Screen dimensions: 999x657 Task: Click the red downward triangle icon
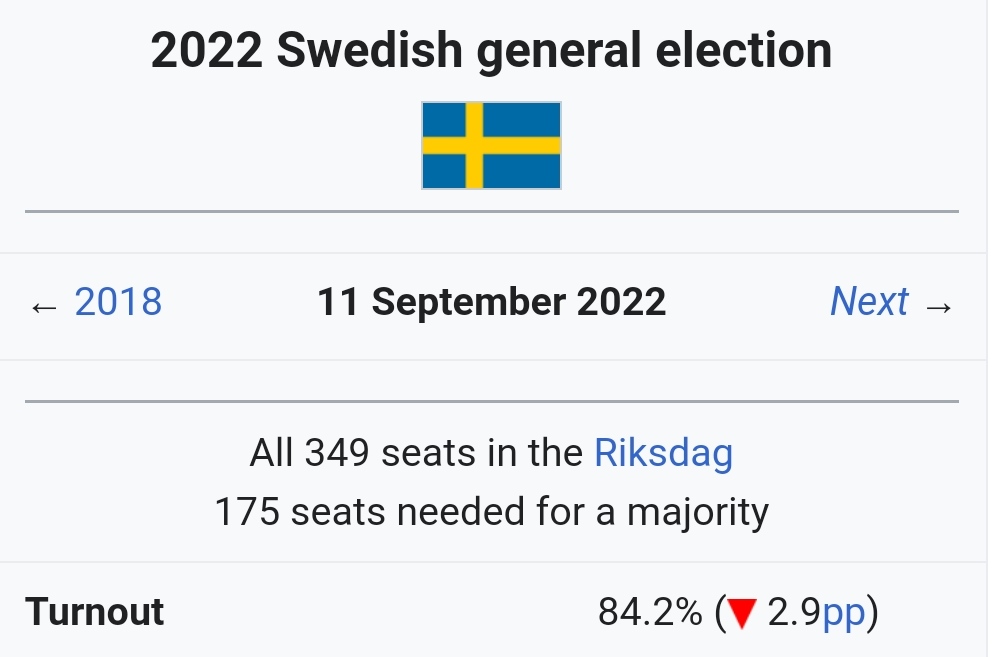[x=741, y=613]
